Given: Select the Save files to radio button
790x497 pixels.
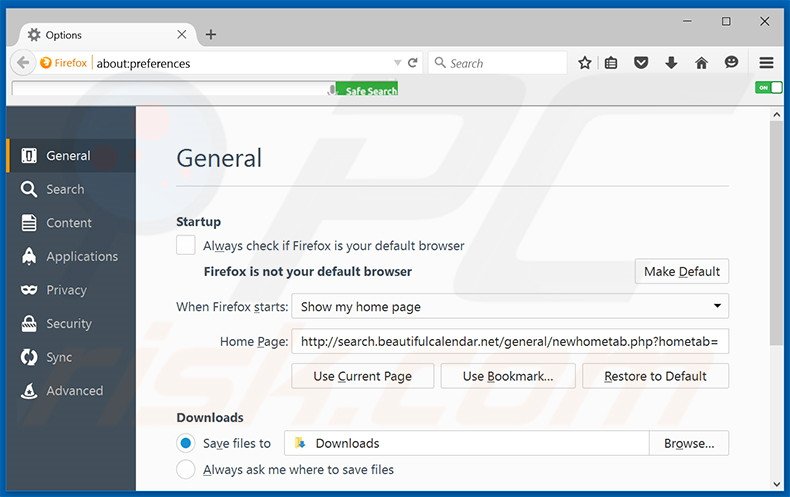Looking at the screenshot, I should (185, 443).
